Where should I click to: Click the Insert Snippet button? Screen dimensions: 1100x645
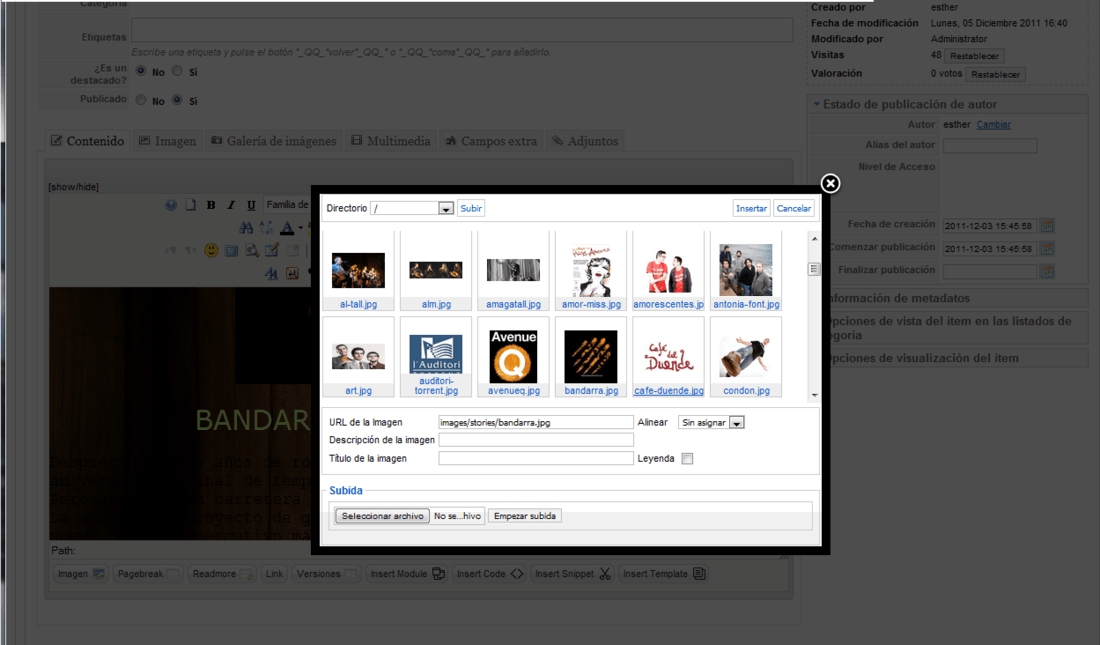[572, 574]
